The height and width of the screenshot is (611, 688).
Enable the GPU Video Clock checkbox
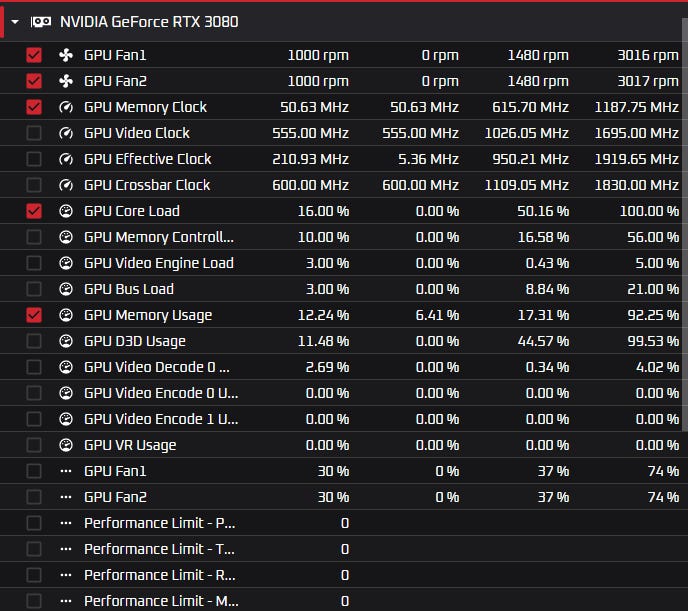(x=34, y=133)
